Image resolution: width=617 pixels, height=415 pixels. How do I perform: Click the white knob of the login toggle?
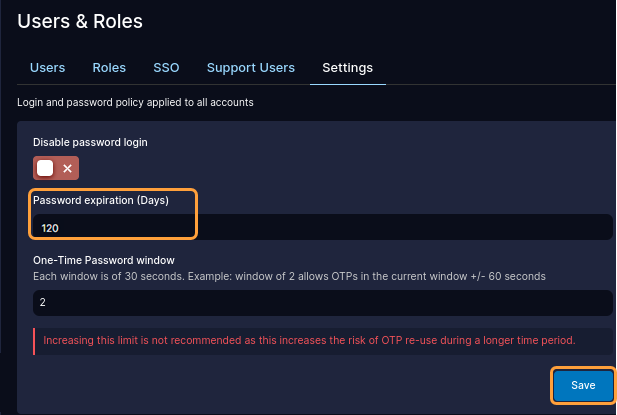45,168
